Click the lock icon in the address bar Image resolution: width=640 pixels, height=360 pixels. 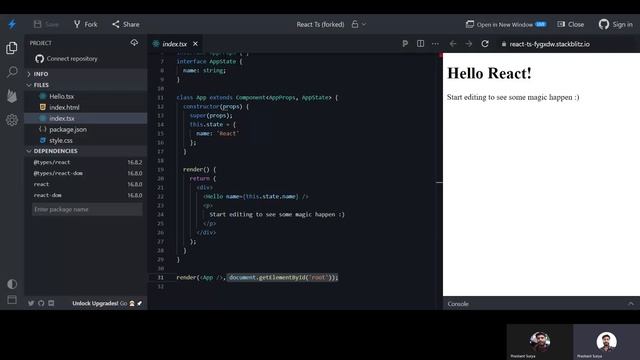(x=504, y=44)
